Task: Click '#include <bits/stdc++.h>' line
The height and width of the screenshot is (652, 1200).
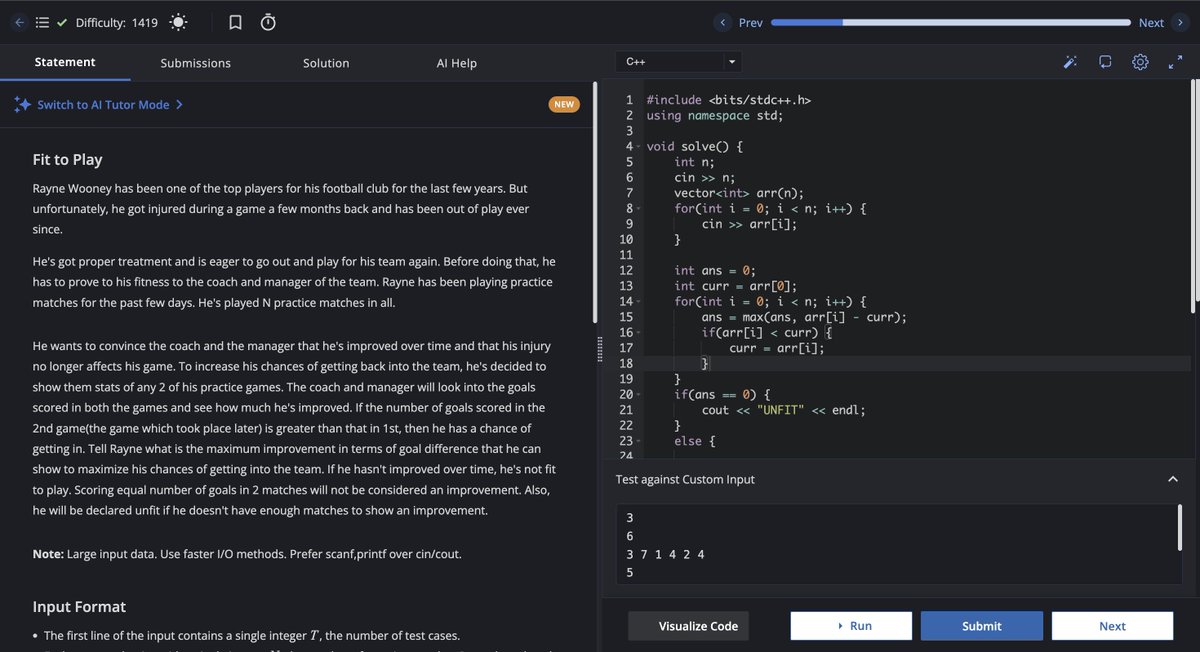Action: point(728,101)
